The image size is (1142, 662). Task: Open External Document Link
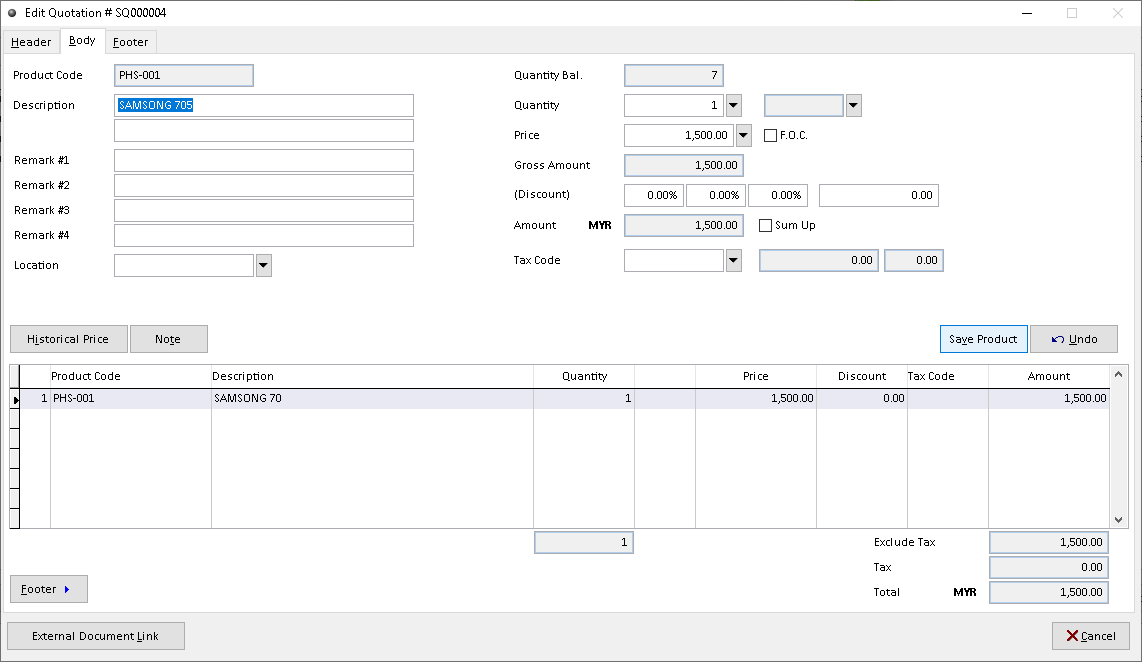[x=95, y=636]
